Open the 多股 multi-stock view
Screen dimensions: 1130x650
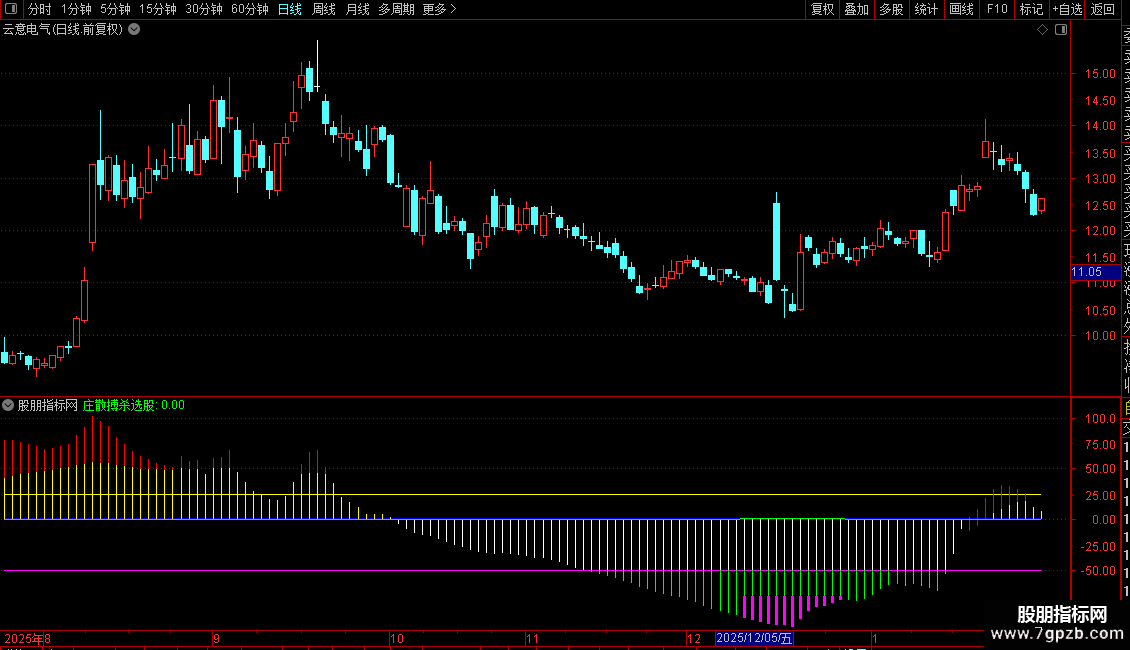pos(891,9)
